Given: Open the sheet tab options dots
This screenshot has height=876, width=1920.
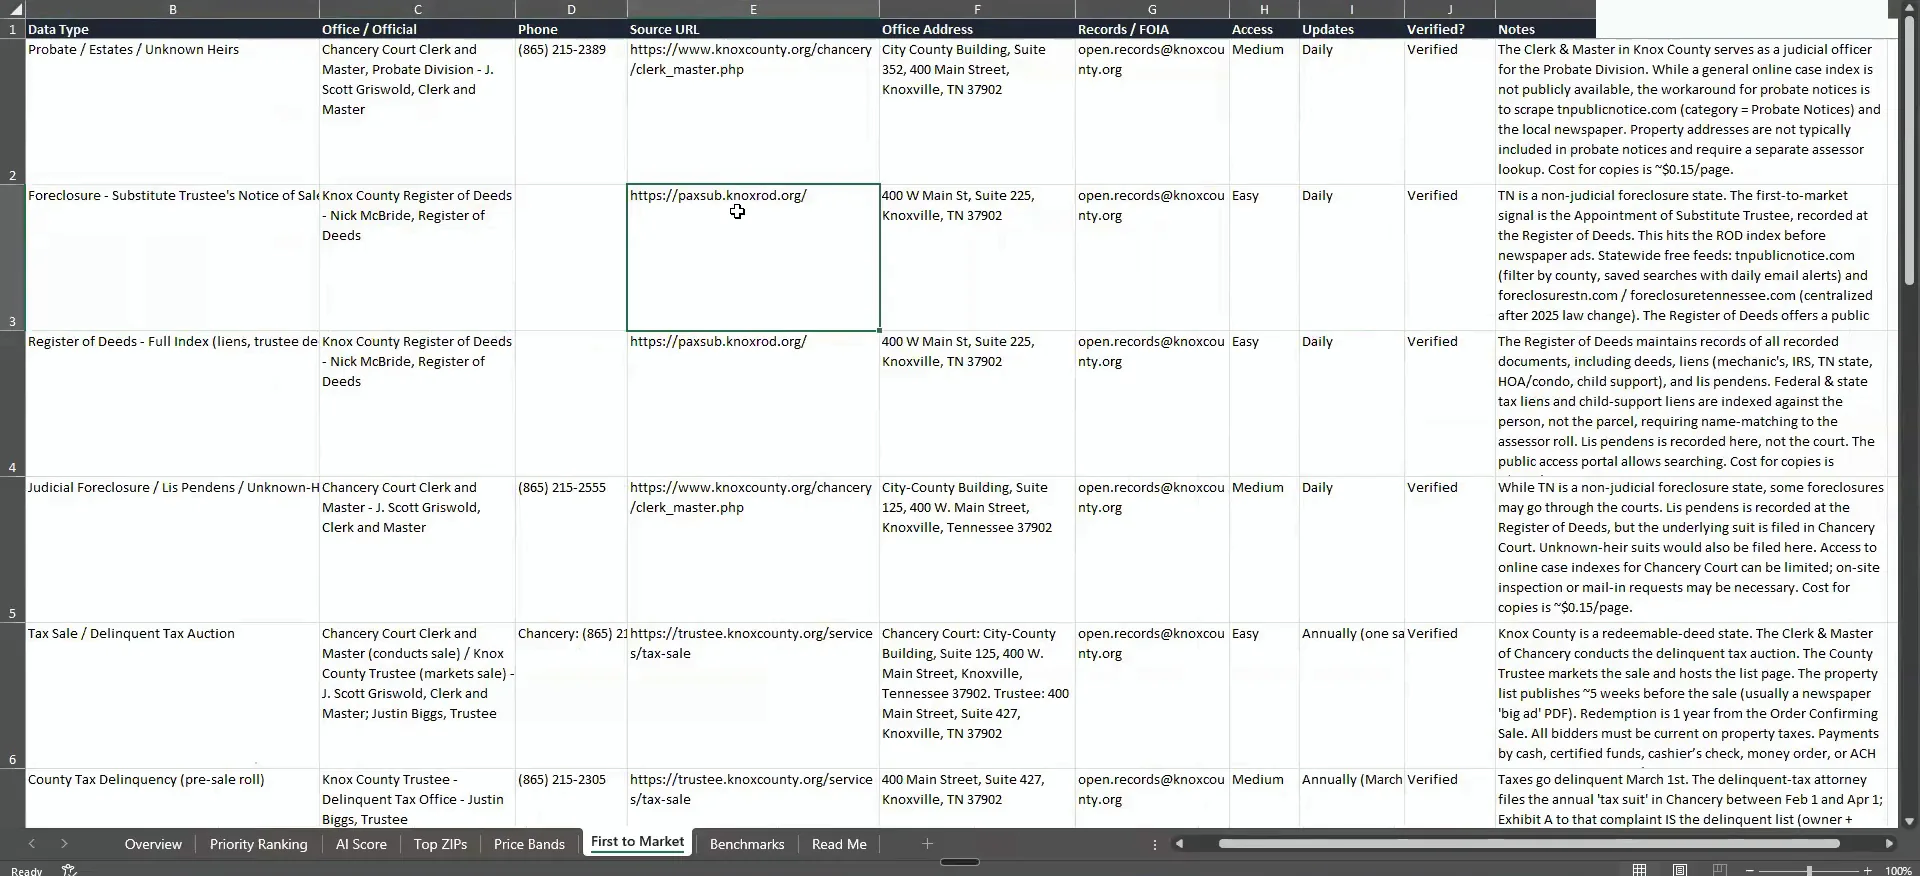Looking at the screenshot, I should point(1155,844).
